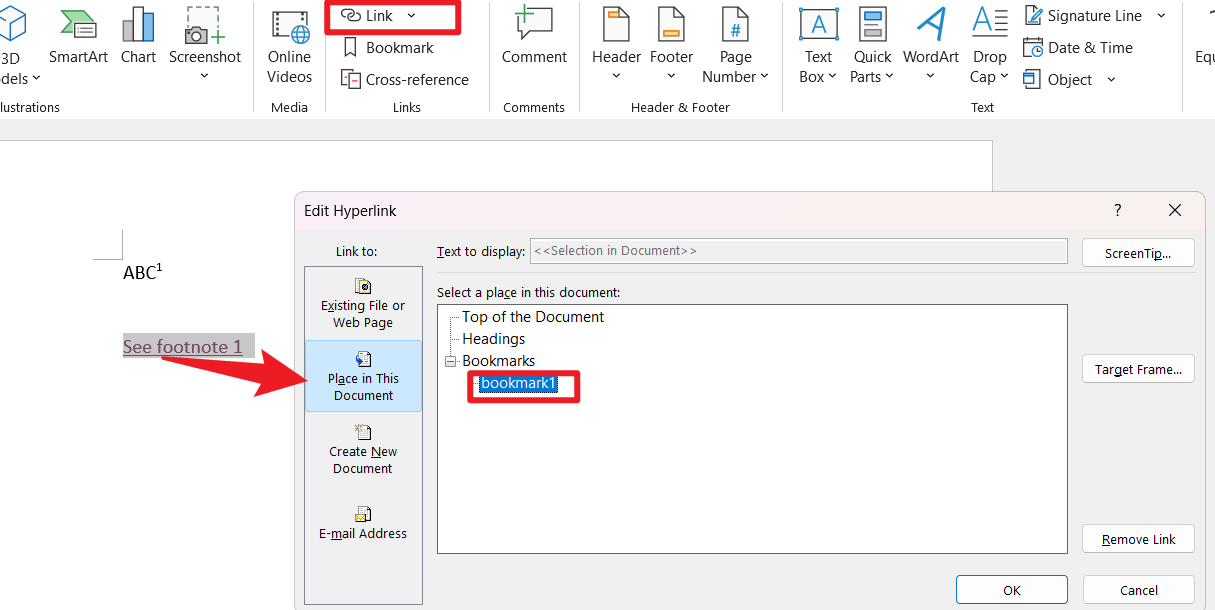Select the Bookmarks tree item

(x=498, y=361)
